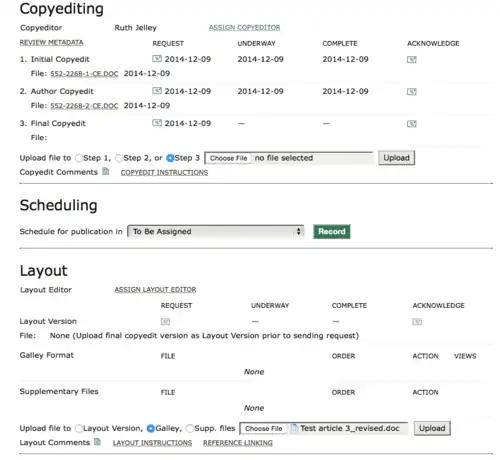The width and height of the screenshot is (500, 460).
Task: Click Final Copyedit request email icon
Action: (x=157, y=123)
